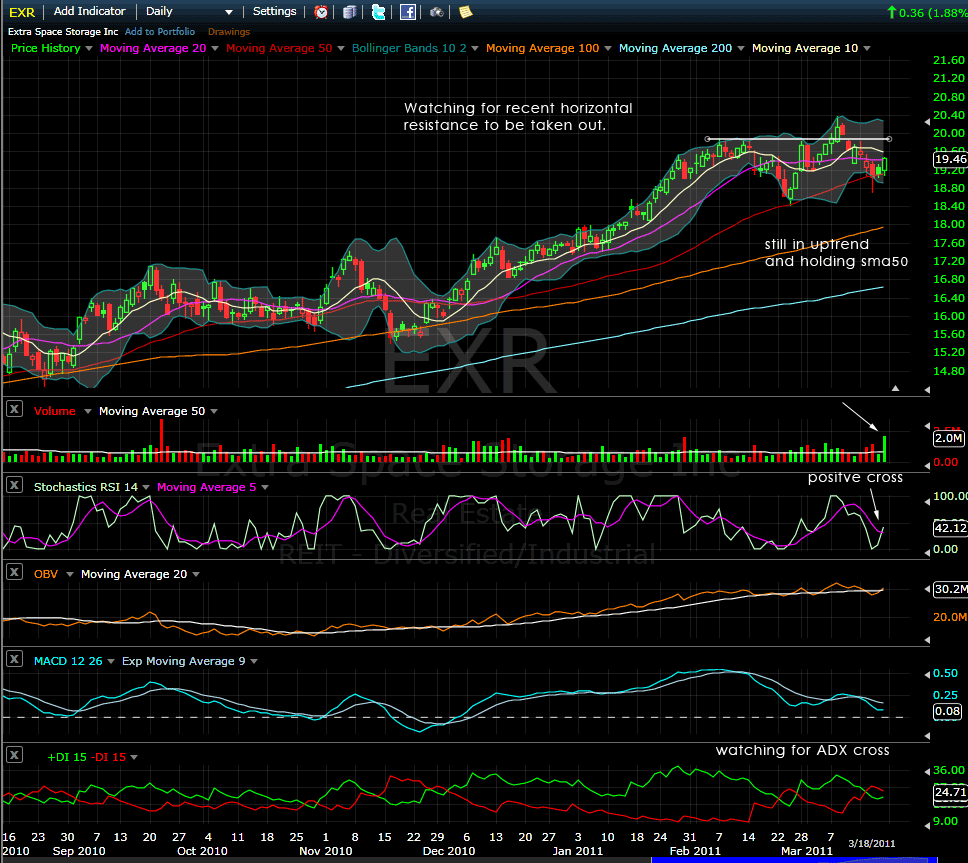Click the red Volume indicator label
This screenshot has height=863, width=968.
(x=55, y=411)
